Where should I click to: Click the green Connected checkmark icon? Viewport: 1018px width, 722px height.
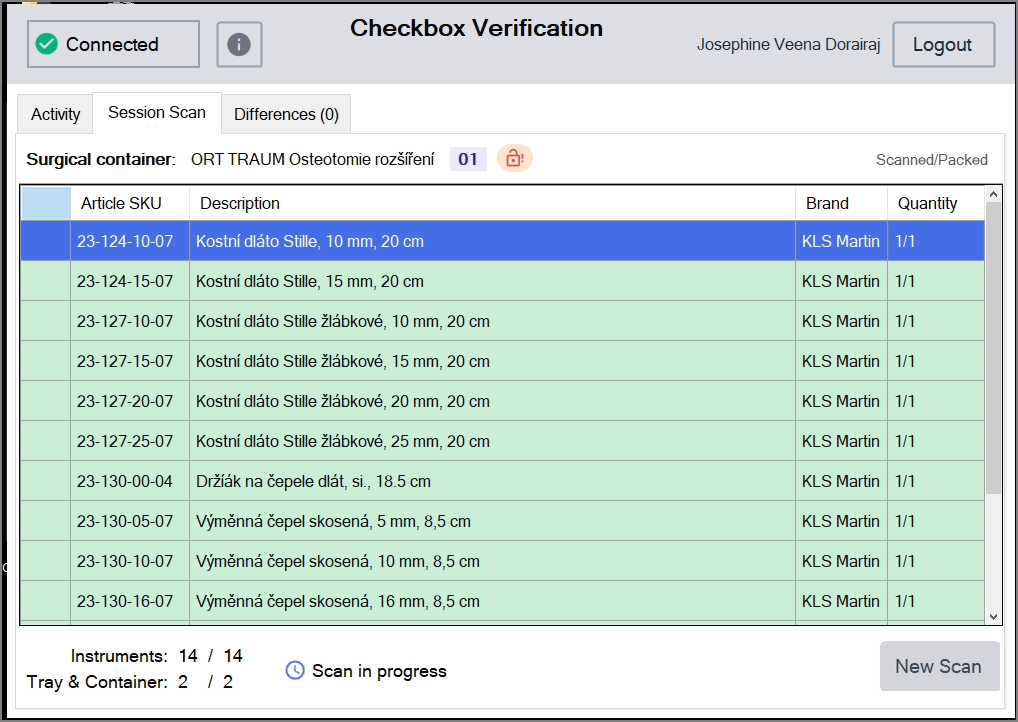click(x=47, y=44)
